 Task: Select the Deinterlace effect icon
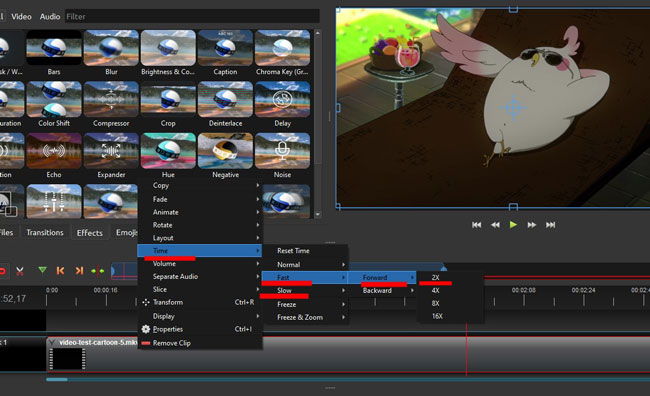pyautogui.click(x=225, y=99)
